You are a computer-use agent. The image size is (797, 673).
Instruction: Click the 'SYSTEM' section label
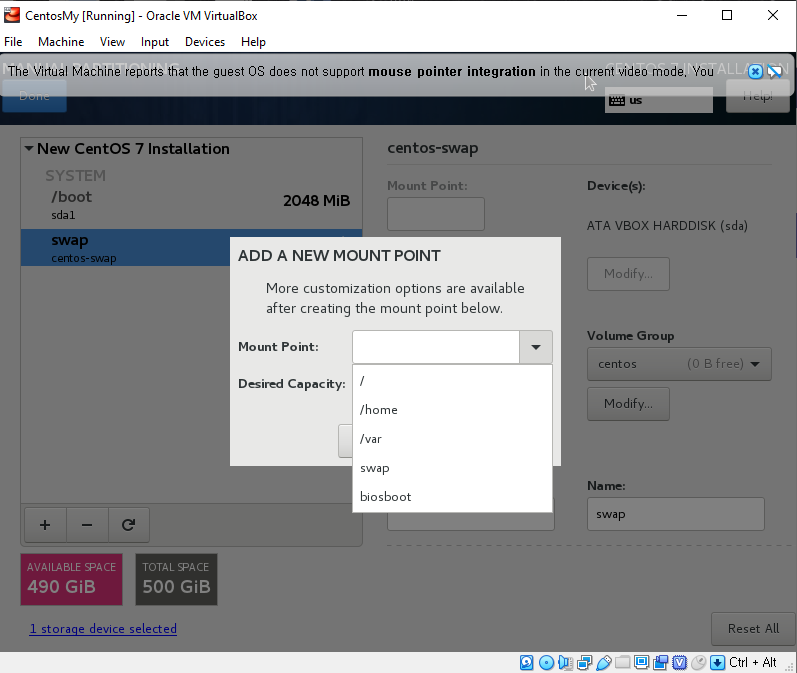click(x=75, y=176)
